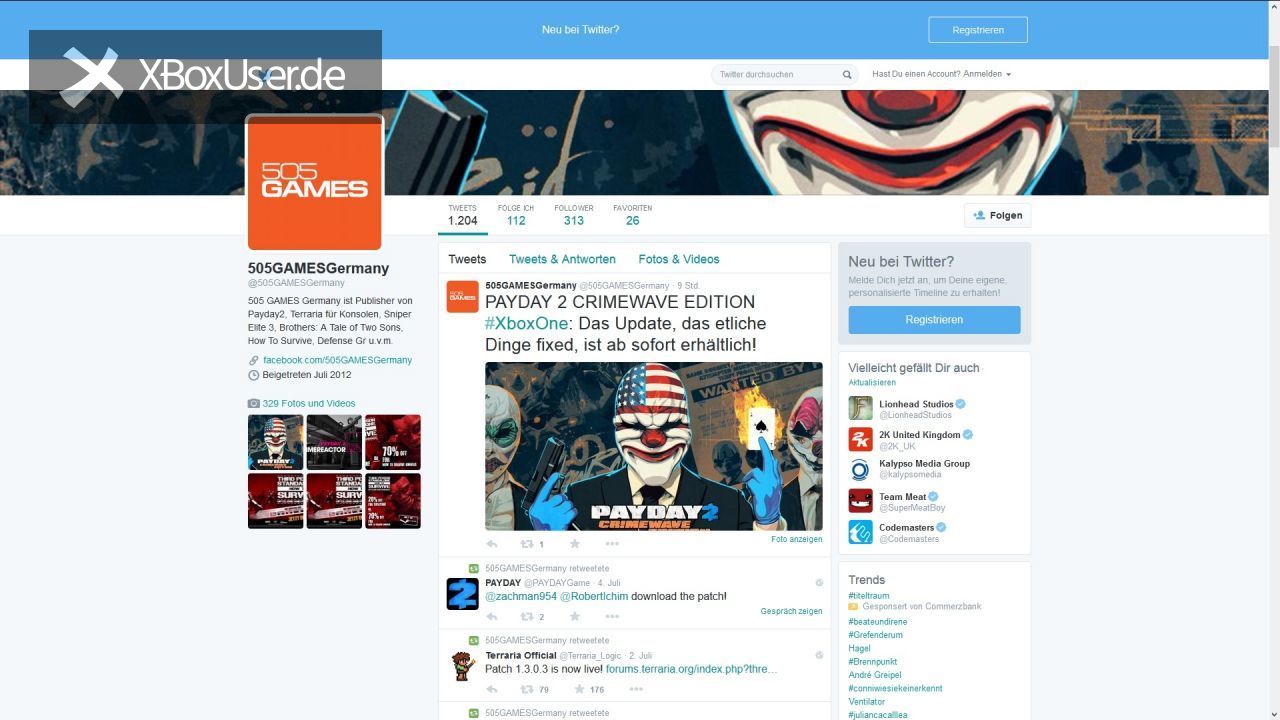Open 329 Fotos und Videos link
The image size is (1280, 720).
coord(309,404)
